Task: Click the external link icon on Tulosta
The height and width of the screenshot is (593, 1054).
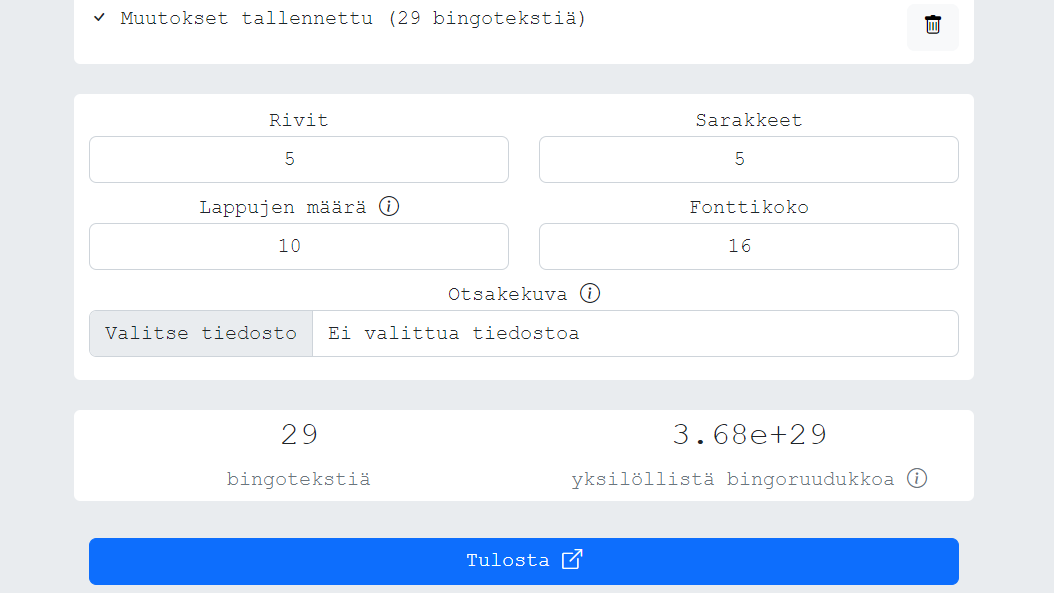Action: [x=571, y=559]
